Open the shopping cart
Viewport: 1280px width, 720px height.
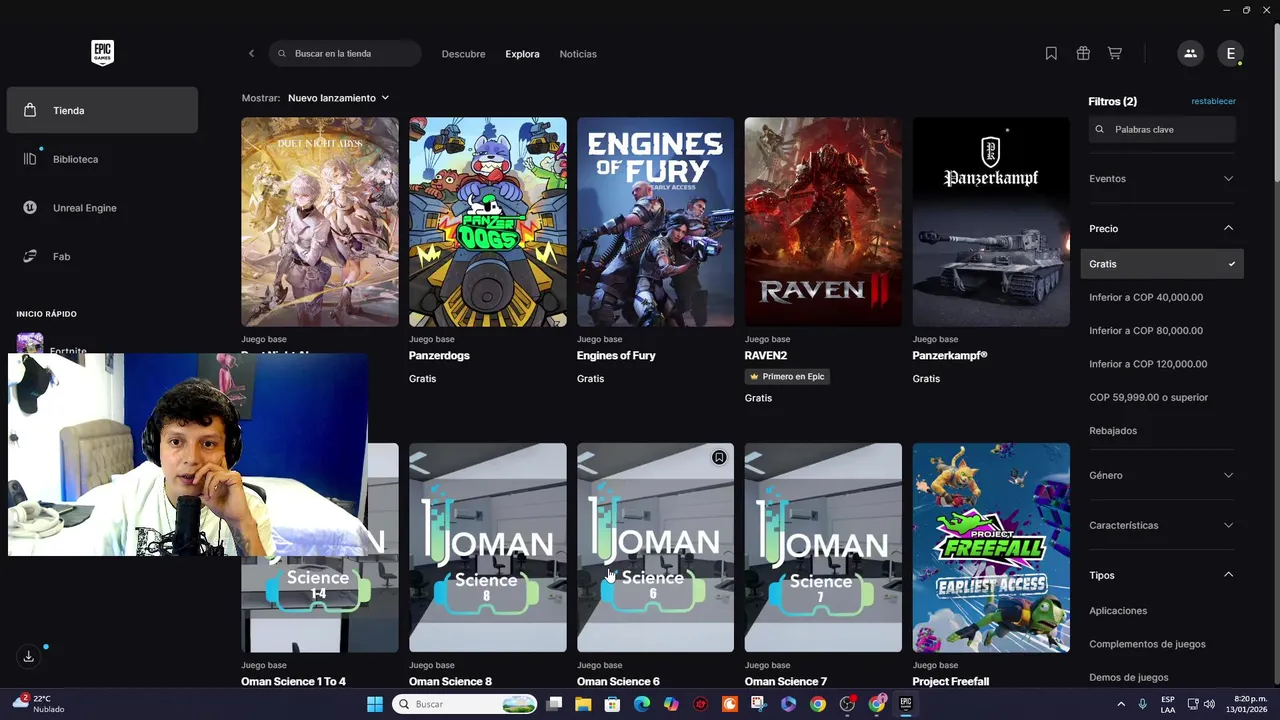pyautogui.click(x=1115, y=53)
